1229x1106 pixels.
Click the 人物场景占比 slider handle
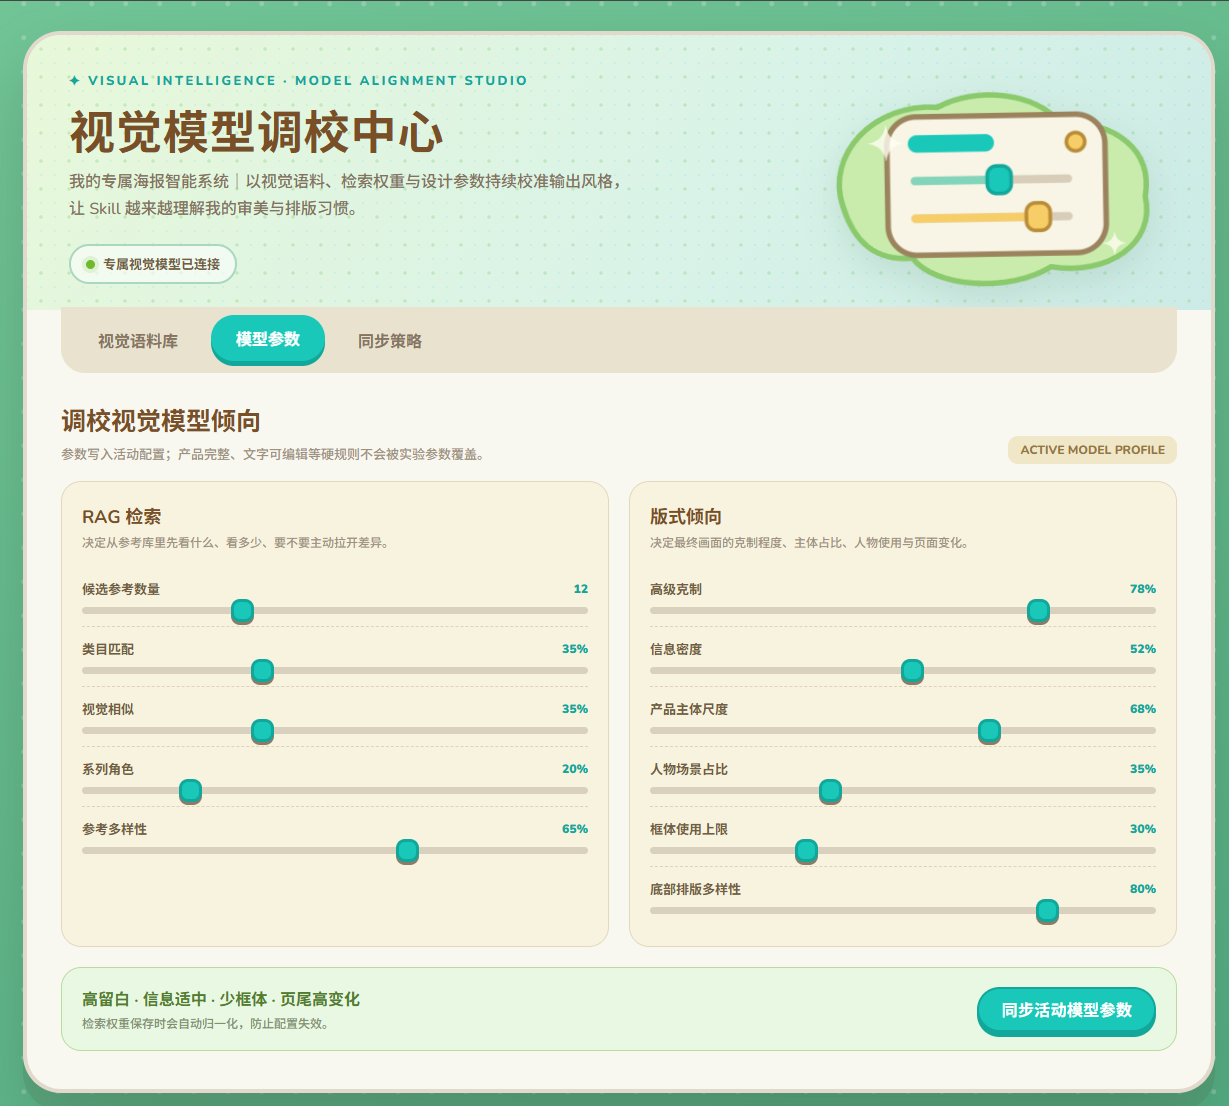pos(830,791)
